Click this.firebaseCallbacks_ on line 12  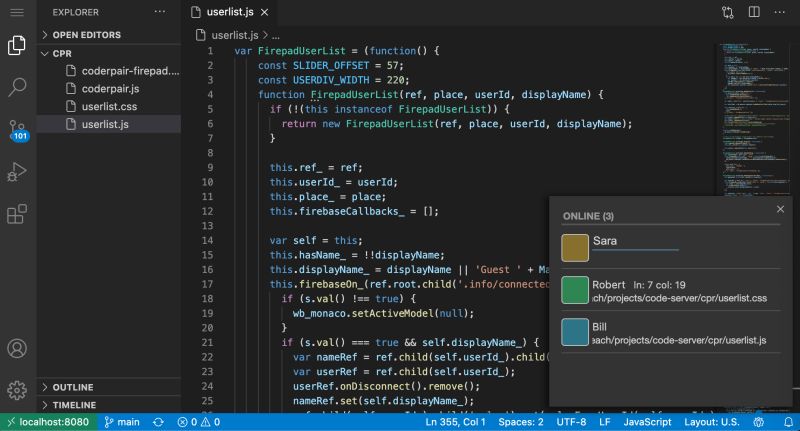coord(337,212)
